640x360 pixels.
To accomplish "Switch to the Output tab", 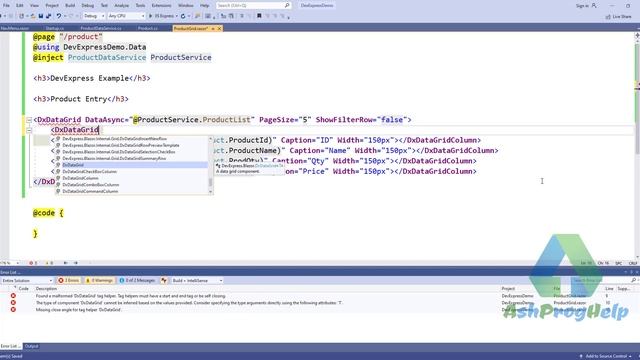I will (31, 346).
